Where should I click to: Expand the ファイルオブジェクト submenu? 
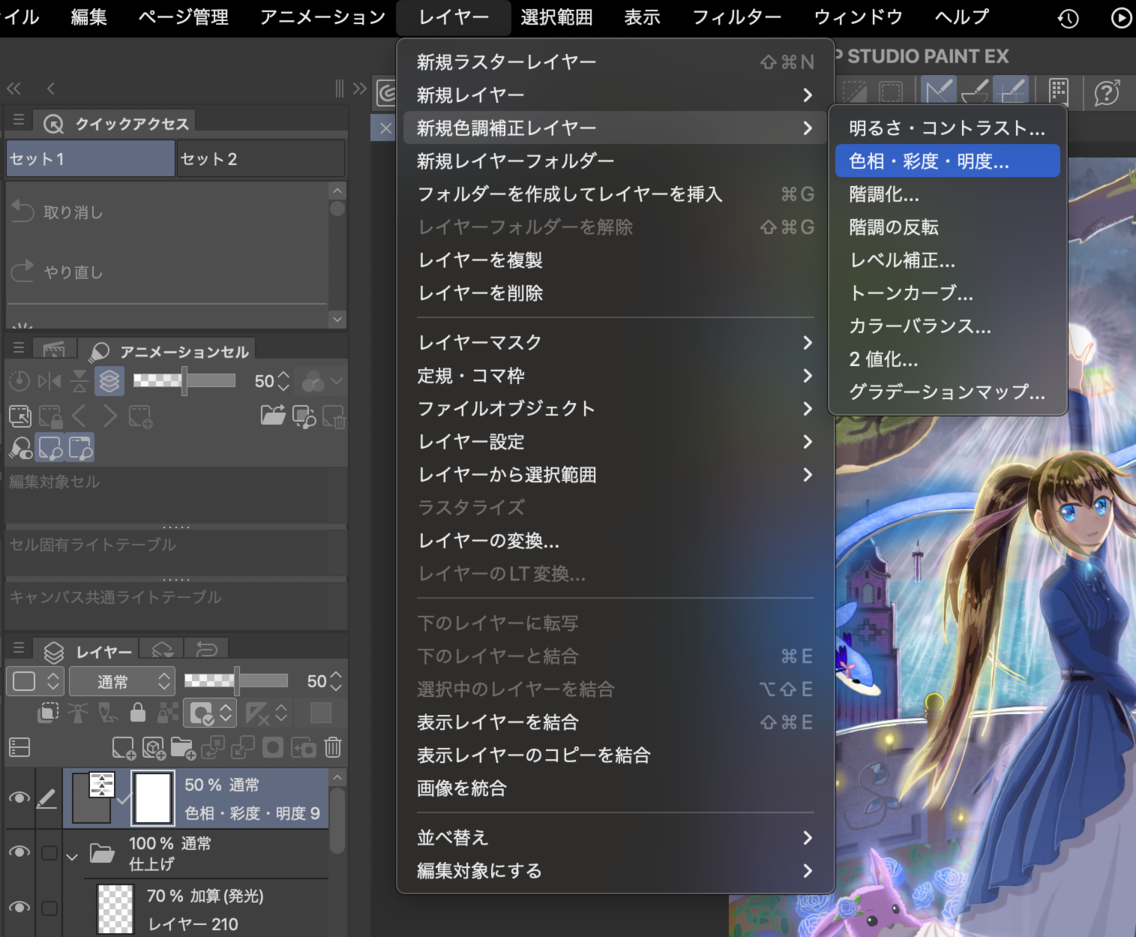(x=615, y=408)
